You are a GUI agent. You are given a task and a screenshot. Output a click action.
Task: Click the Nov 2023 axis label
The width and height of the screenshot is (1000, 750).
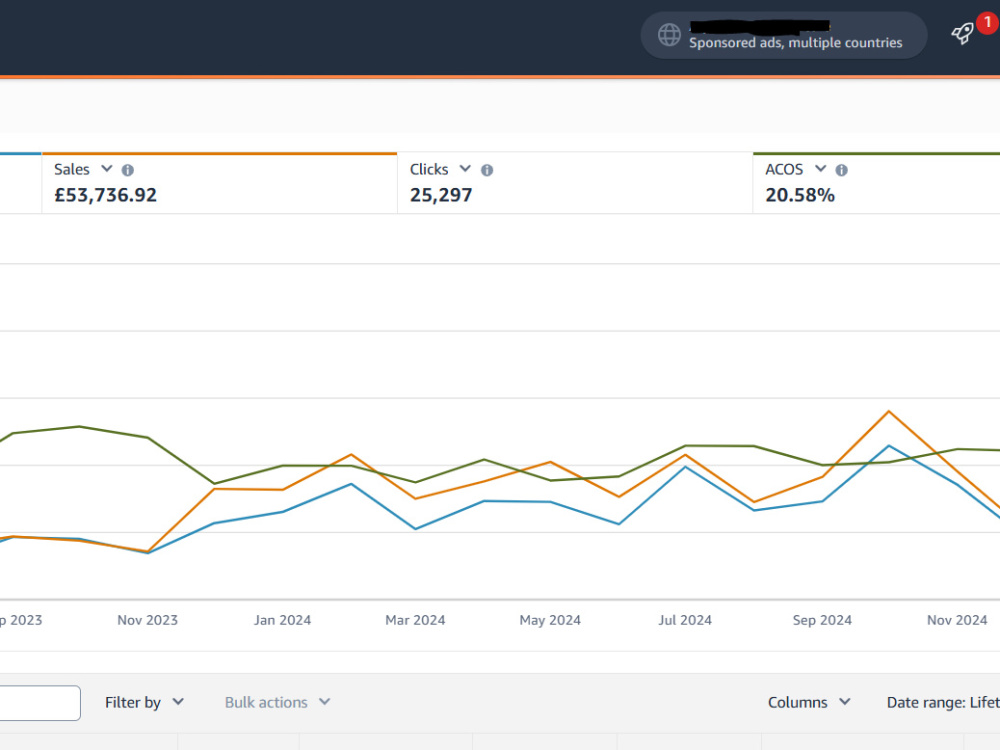pyautogui.click(x=147, y=620)
